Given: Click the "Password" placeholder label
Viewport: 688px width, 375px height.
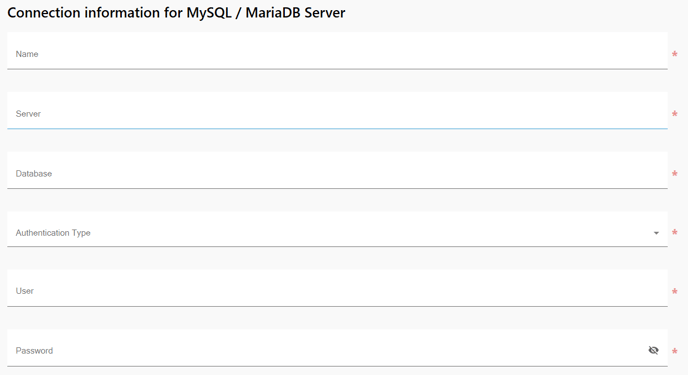Looking at the screenshot, I should click(34, 350).
